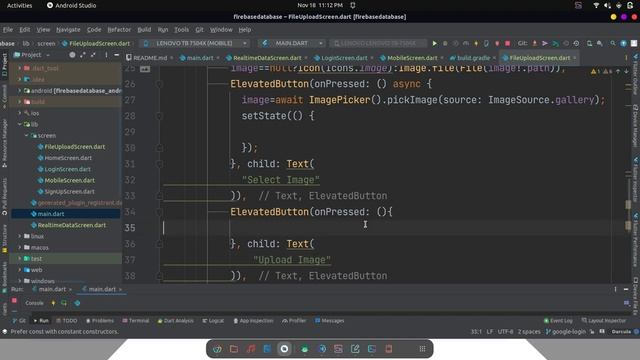Screen dimensions: 640x360
Task: Click the editor vertical scrollbar thumb
Action: (x=628, y=205)
